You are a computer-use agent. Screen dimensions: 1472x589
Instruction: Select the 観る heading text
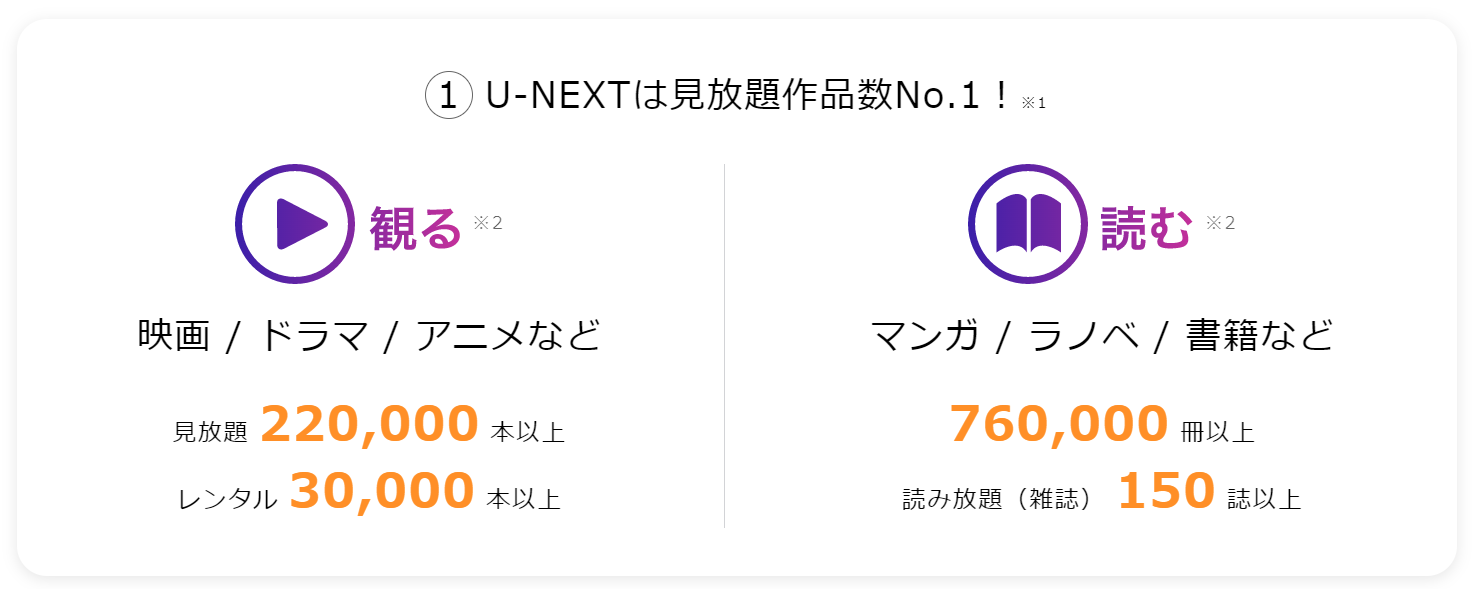click(x=415, y=228)
